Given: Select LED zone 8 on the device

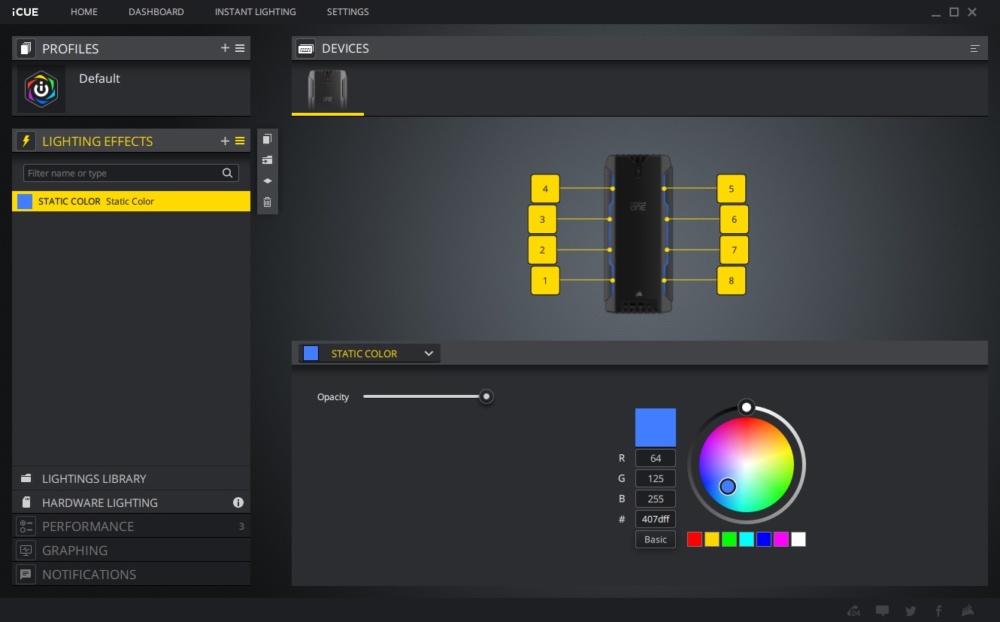Looking at the screenshot, I should 731,281.
